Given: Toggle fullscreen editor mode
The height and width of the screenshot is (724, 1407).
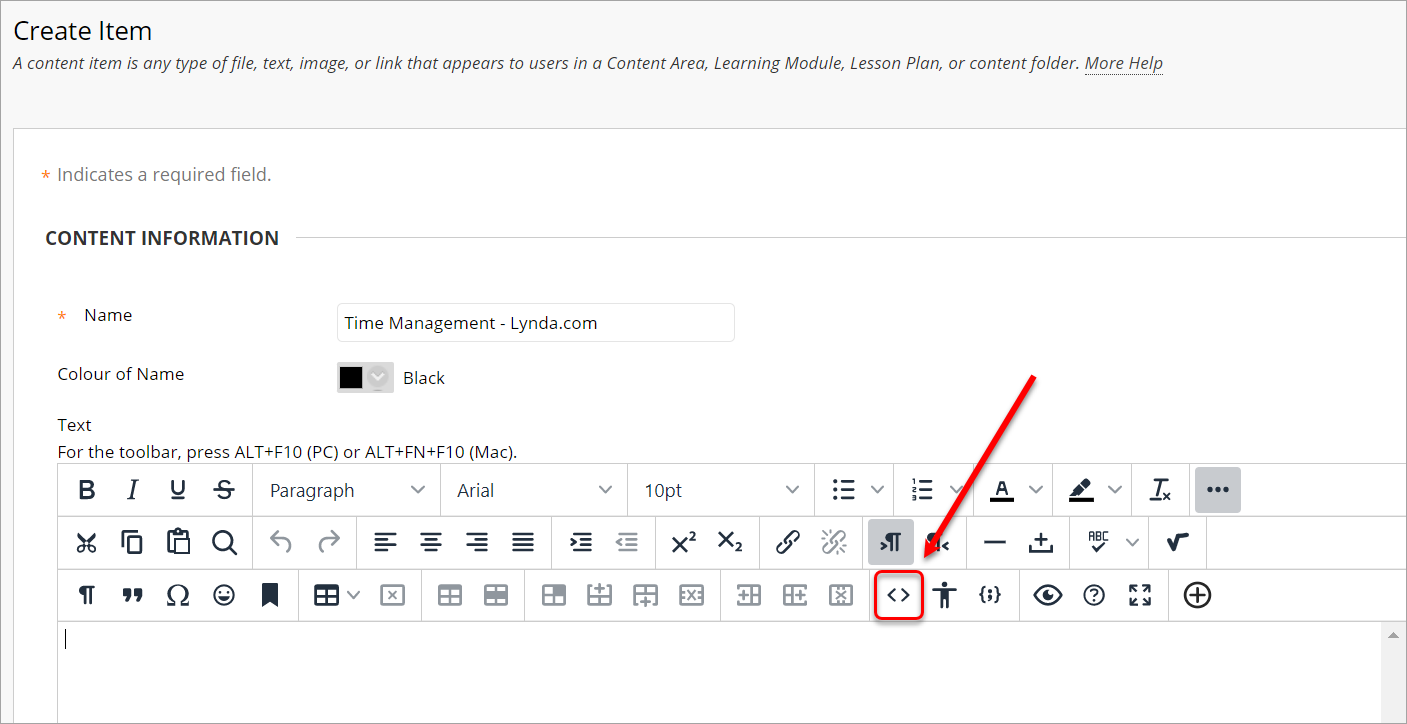Looking at the screenshot, I should point(1140,595).
